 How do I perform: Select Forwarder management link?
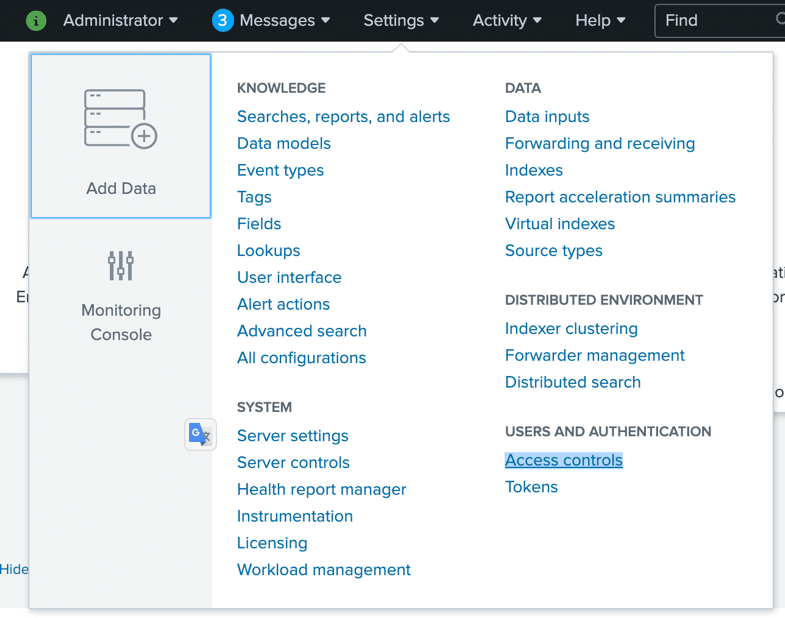595,356
